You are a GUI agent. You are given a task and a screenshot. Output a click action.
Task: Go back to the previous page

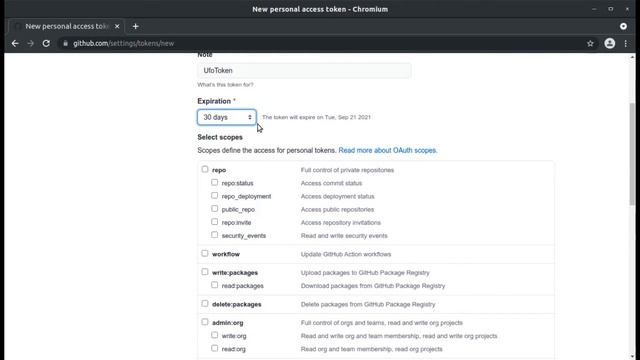[15, 43]
